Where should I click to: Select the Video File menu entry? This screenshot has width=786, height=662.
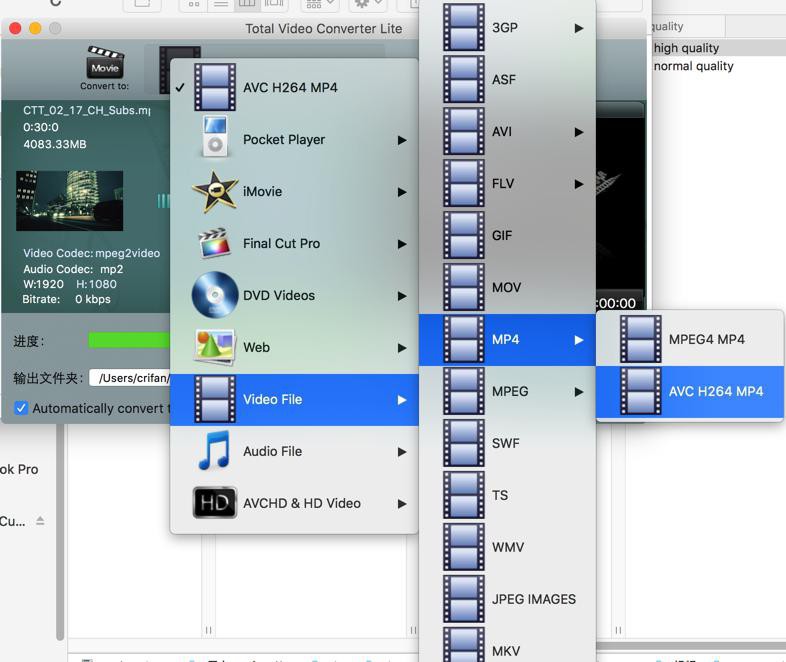point(294,399)
